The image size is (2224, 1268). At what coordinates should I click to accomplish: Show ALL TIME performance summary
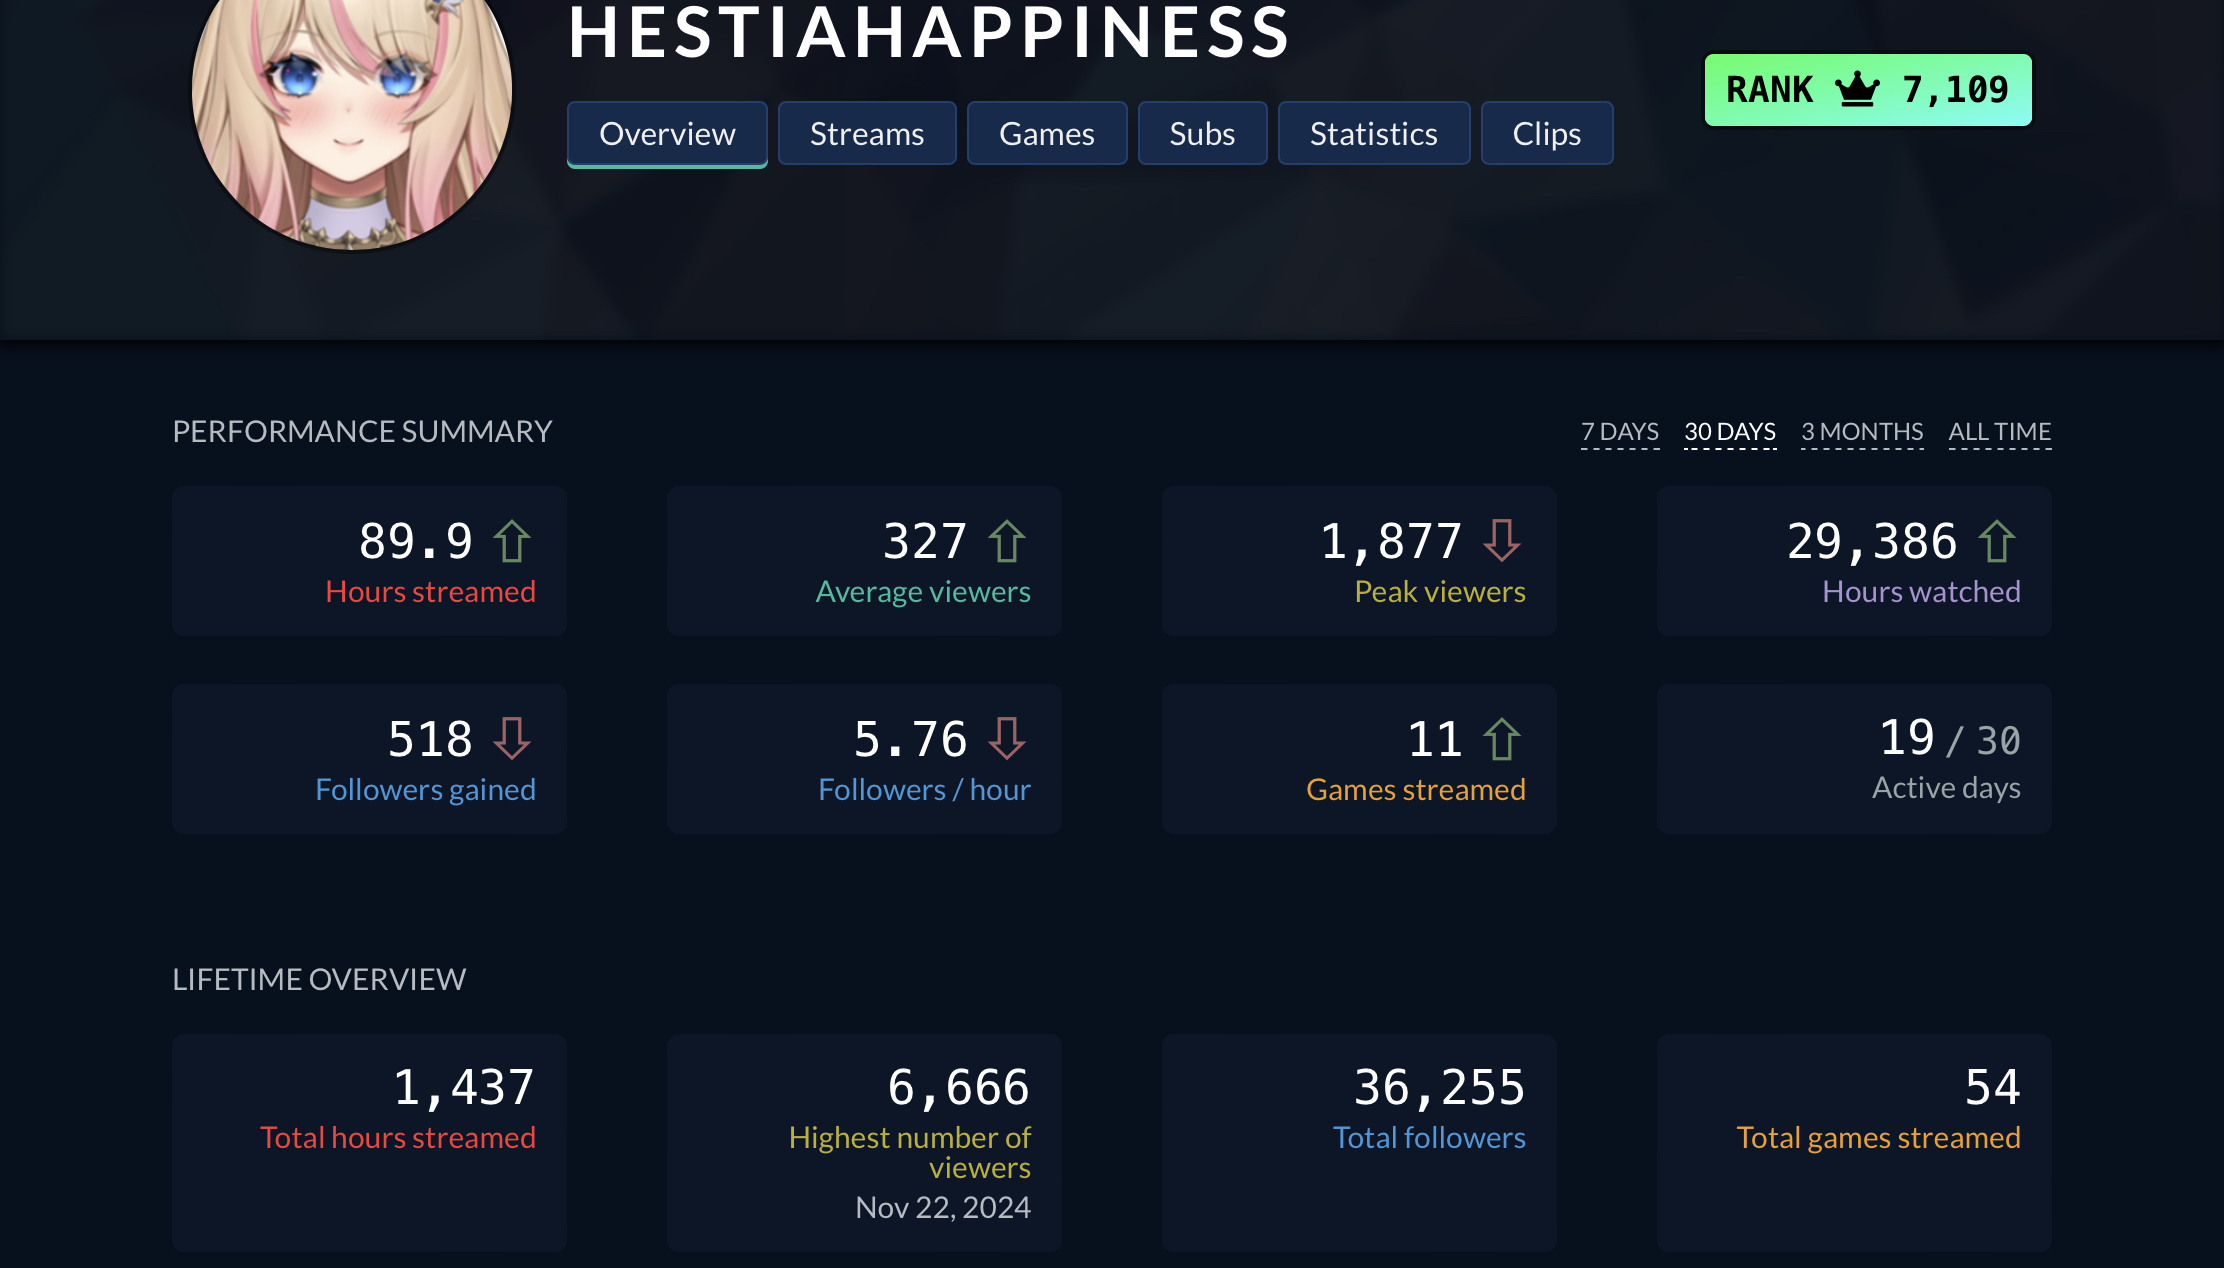pos(1999,432)
